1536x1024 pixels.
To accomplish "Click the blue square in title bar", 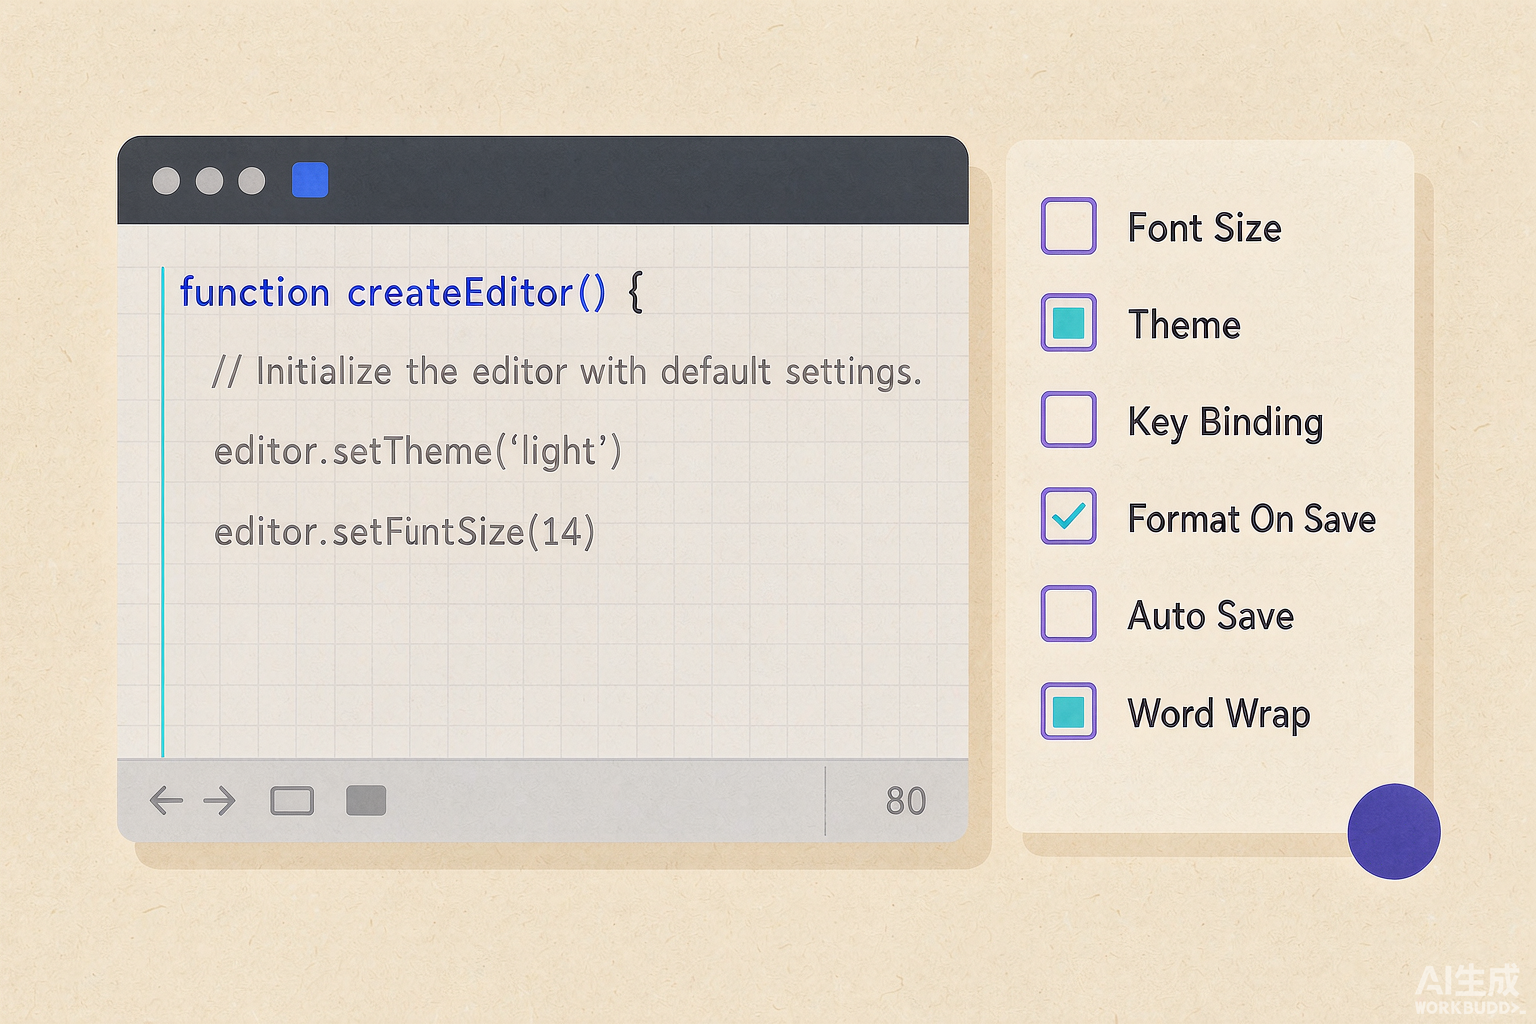I will (x=310, y=180).
